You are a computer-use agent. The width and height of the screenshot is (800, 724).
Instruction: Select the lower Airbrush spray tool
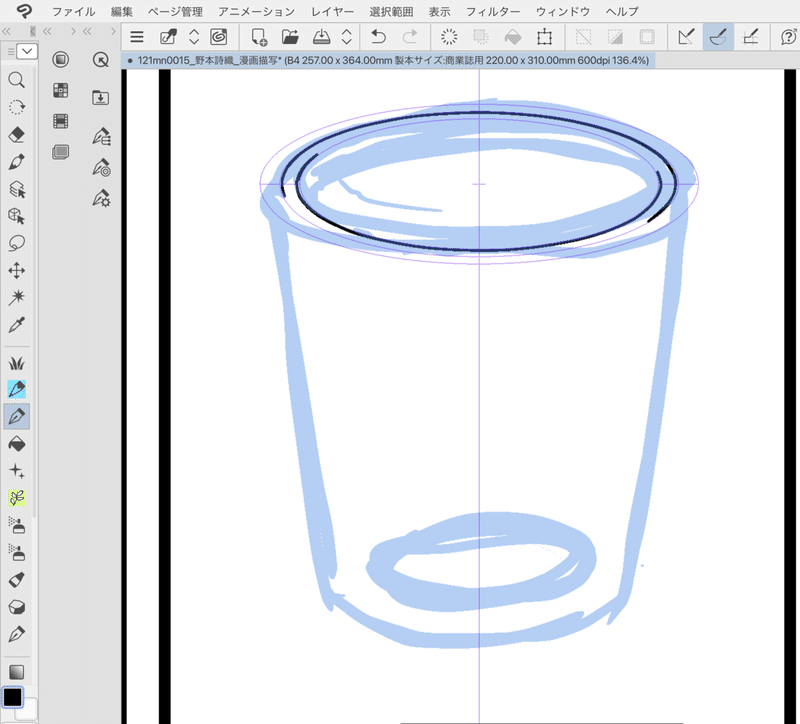click(16, 553)
